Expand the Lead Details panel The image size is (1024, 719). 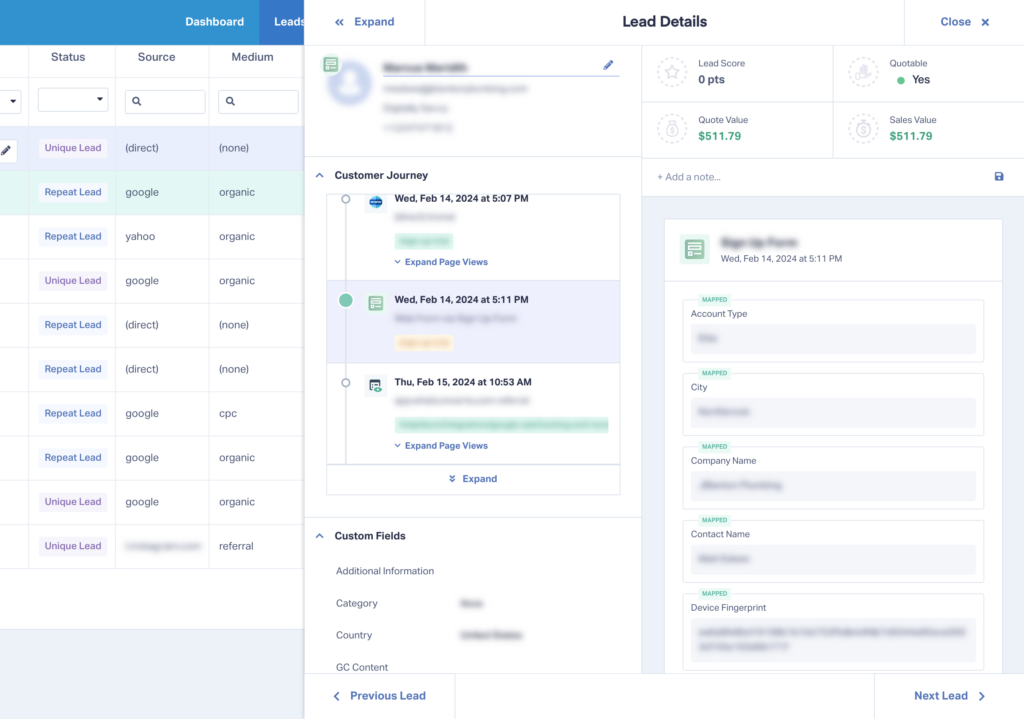pos(364,22)
